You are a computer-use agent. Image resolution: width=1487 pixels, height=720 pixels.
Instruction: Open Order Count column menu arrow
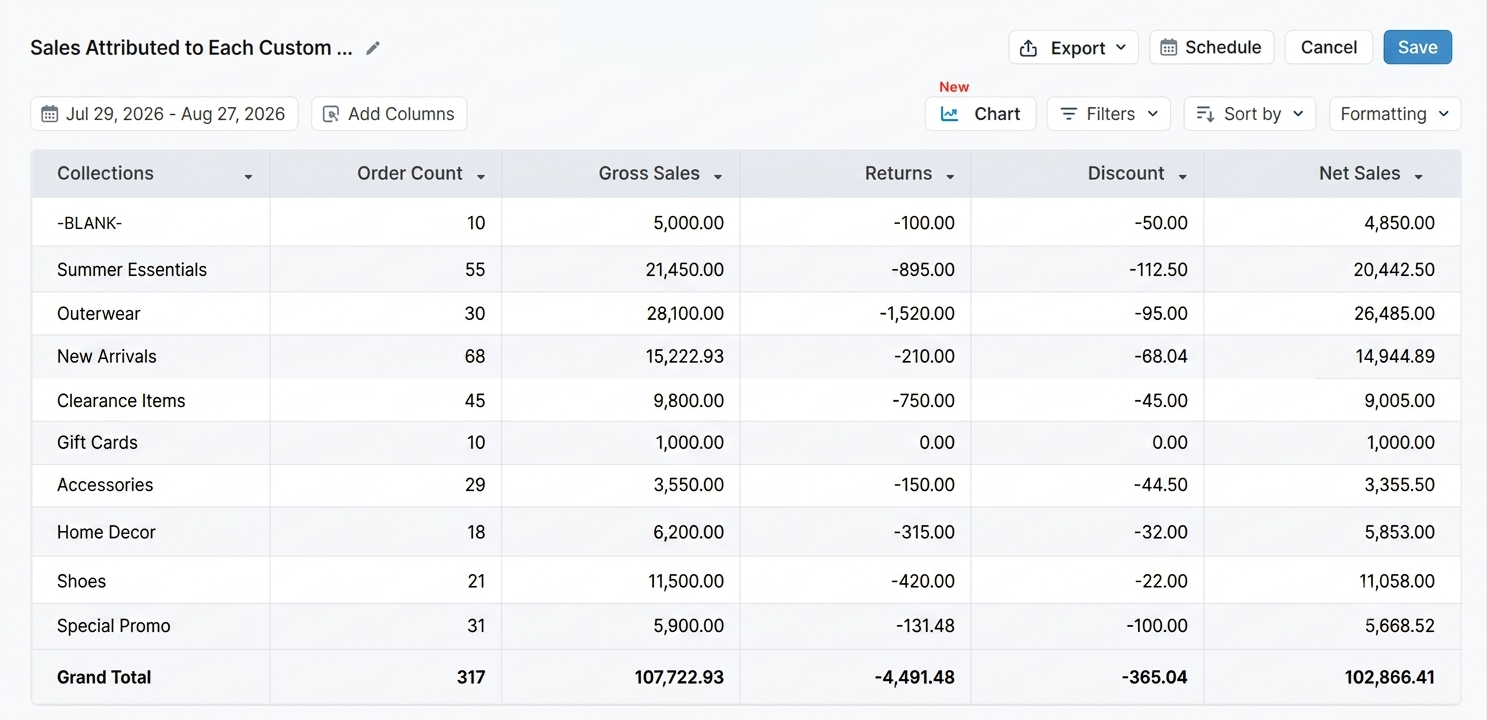[481, 176]
